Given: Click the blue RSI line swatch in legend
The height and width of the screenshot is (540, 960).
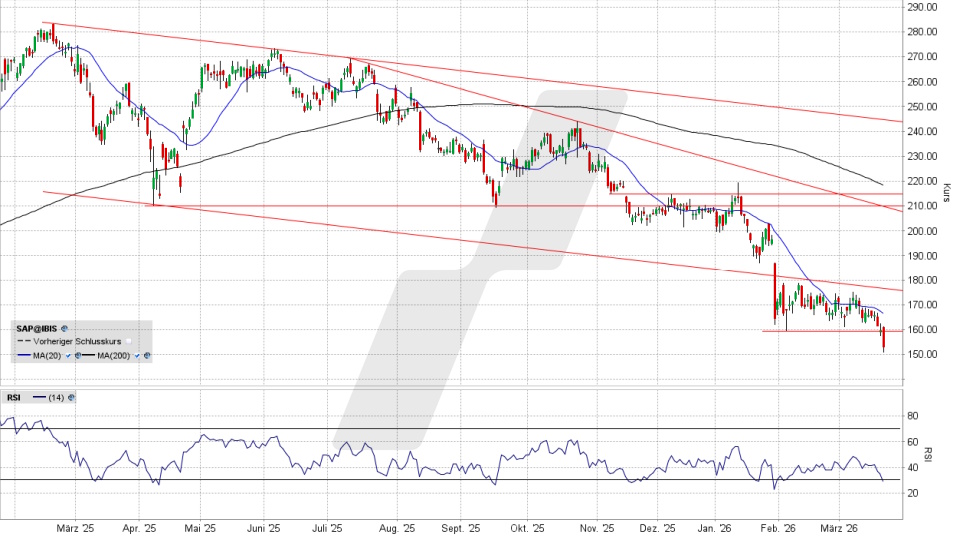Looking at the screenshot, I should 40,397.
